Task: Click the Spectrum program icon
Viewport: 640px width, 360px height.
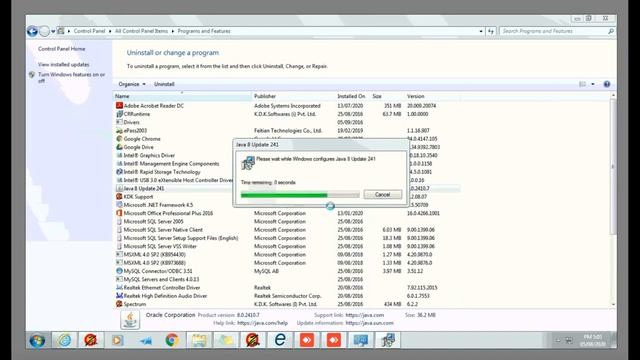Action: [x=119, y=304]
